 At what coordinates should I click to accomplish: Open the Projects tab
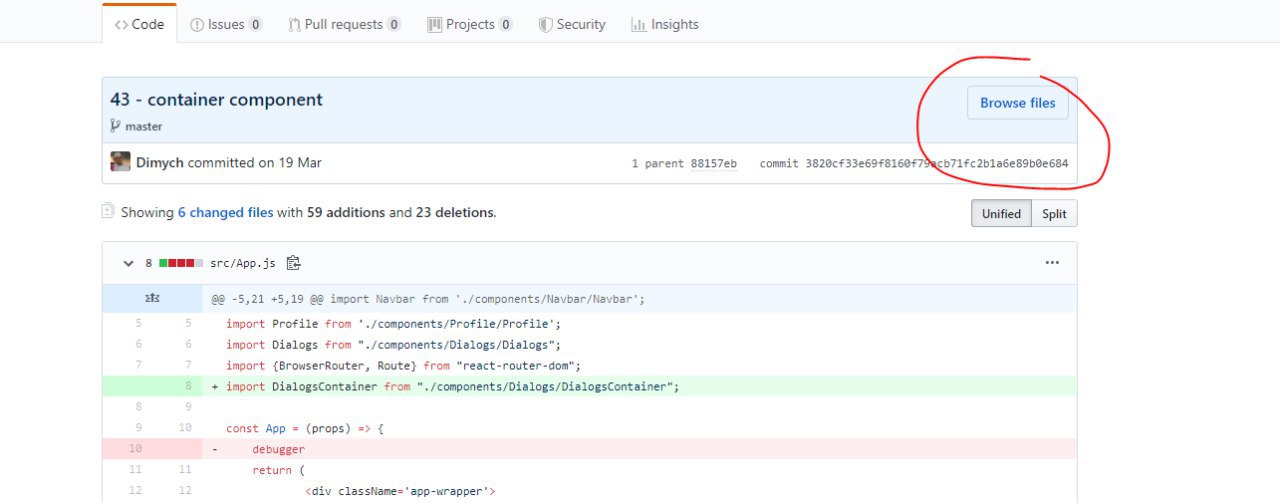(x=470, y=25)
